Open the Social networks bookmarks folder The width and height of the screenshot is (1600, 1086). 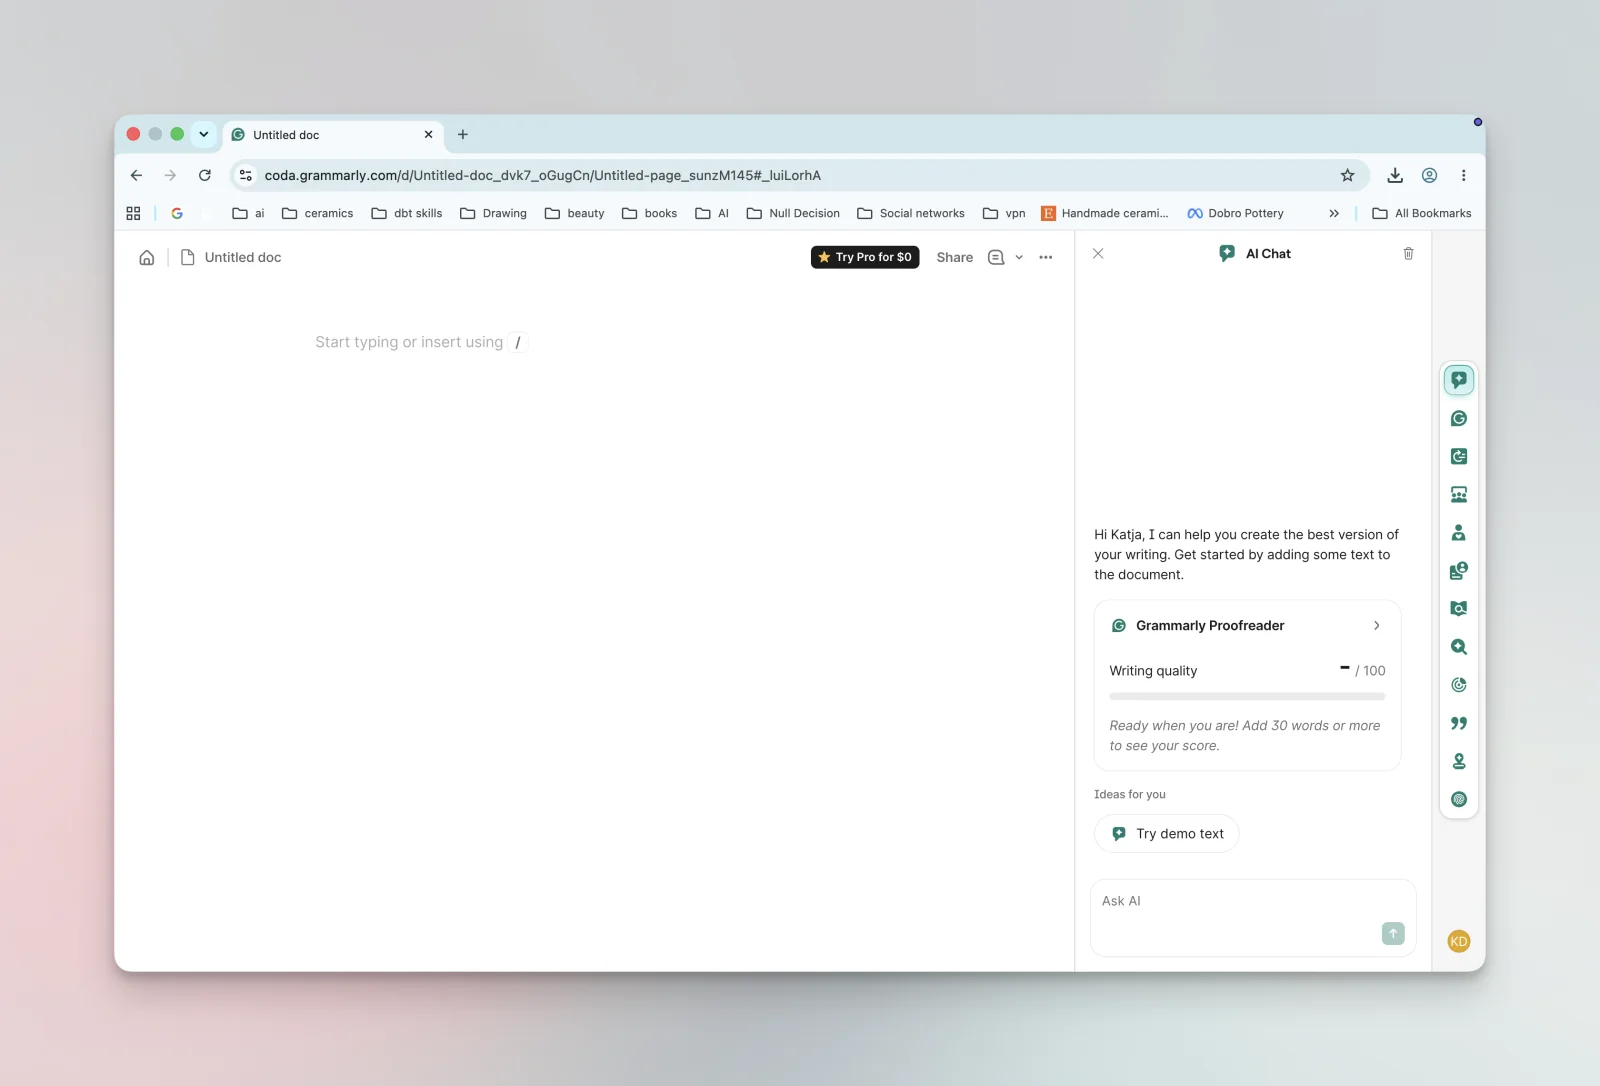911,214
